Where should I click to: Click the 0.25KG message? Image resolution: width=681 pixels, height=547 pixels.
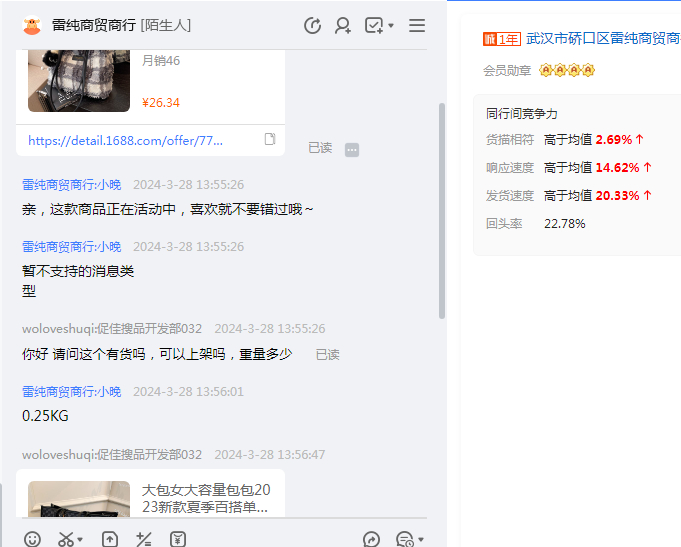point(45,416)
